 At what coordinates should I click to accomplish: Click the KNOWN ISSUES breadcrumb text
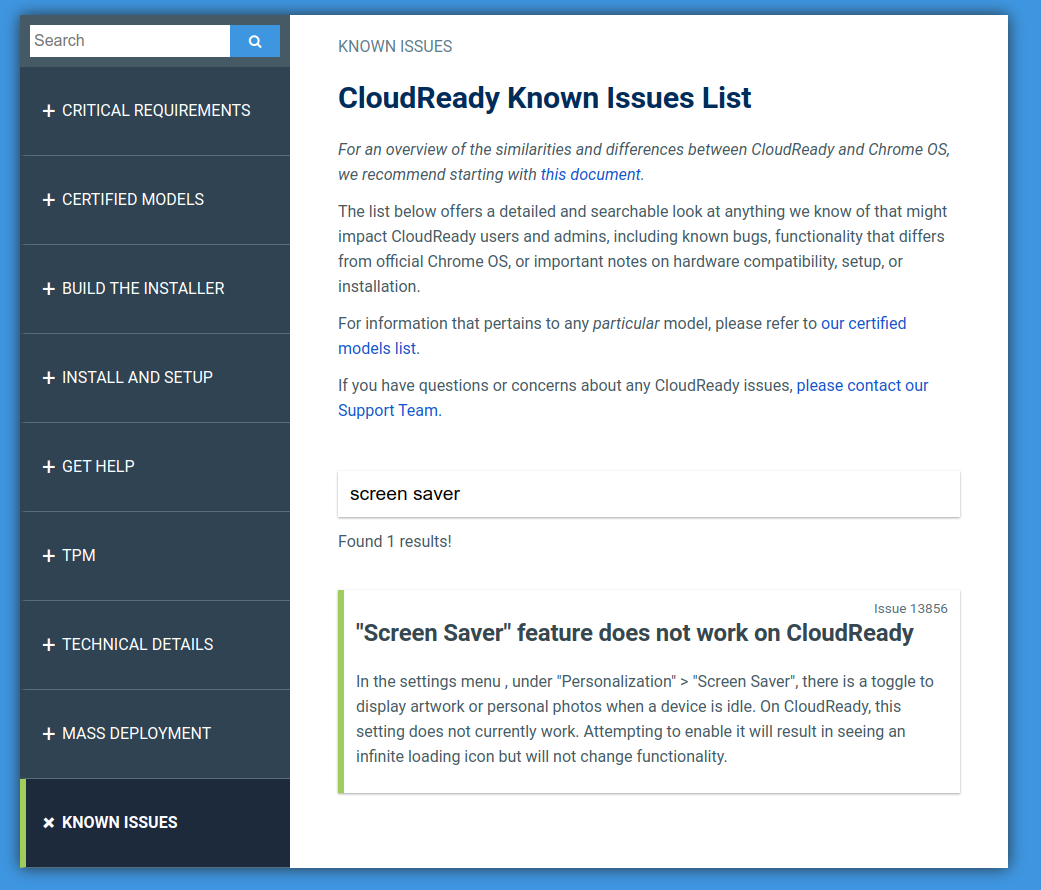tap(395, 46)
